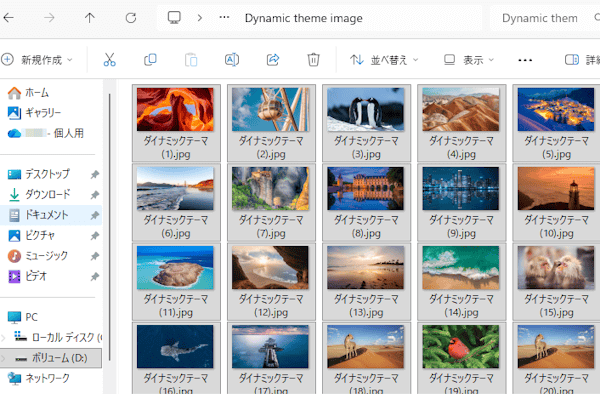Unpin デスクトップ via its pin icon

(95, 174)
